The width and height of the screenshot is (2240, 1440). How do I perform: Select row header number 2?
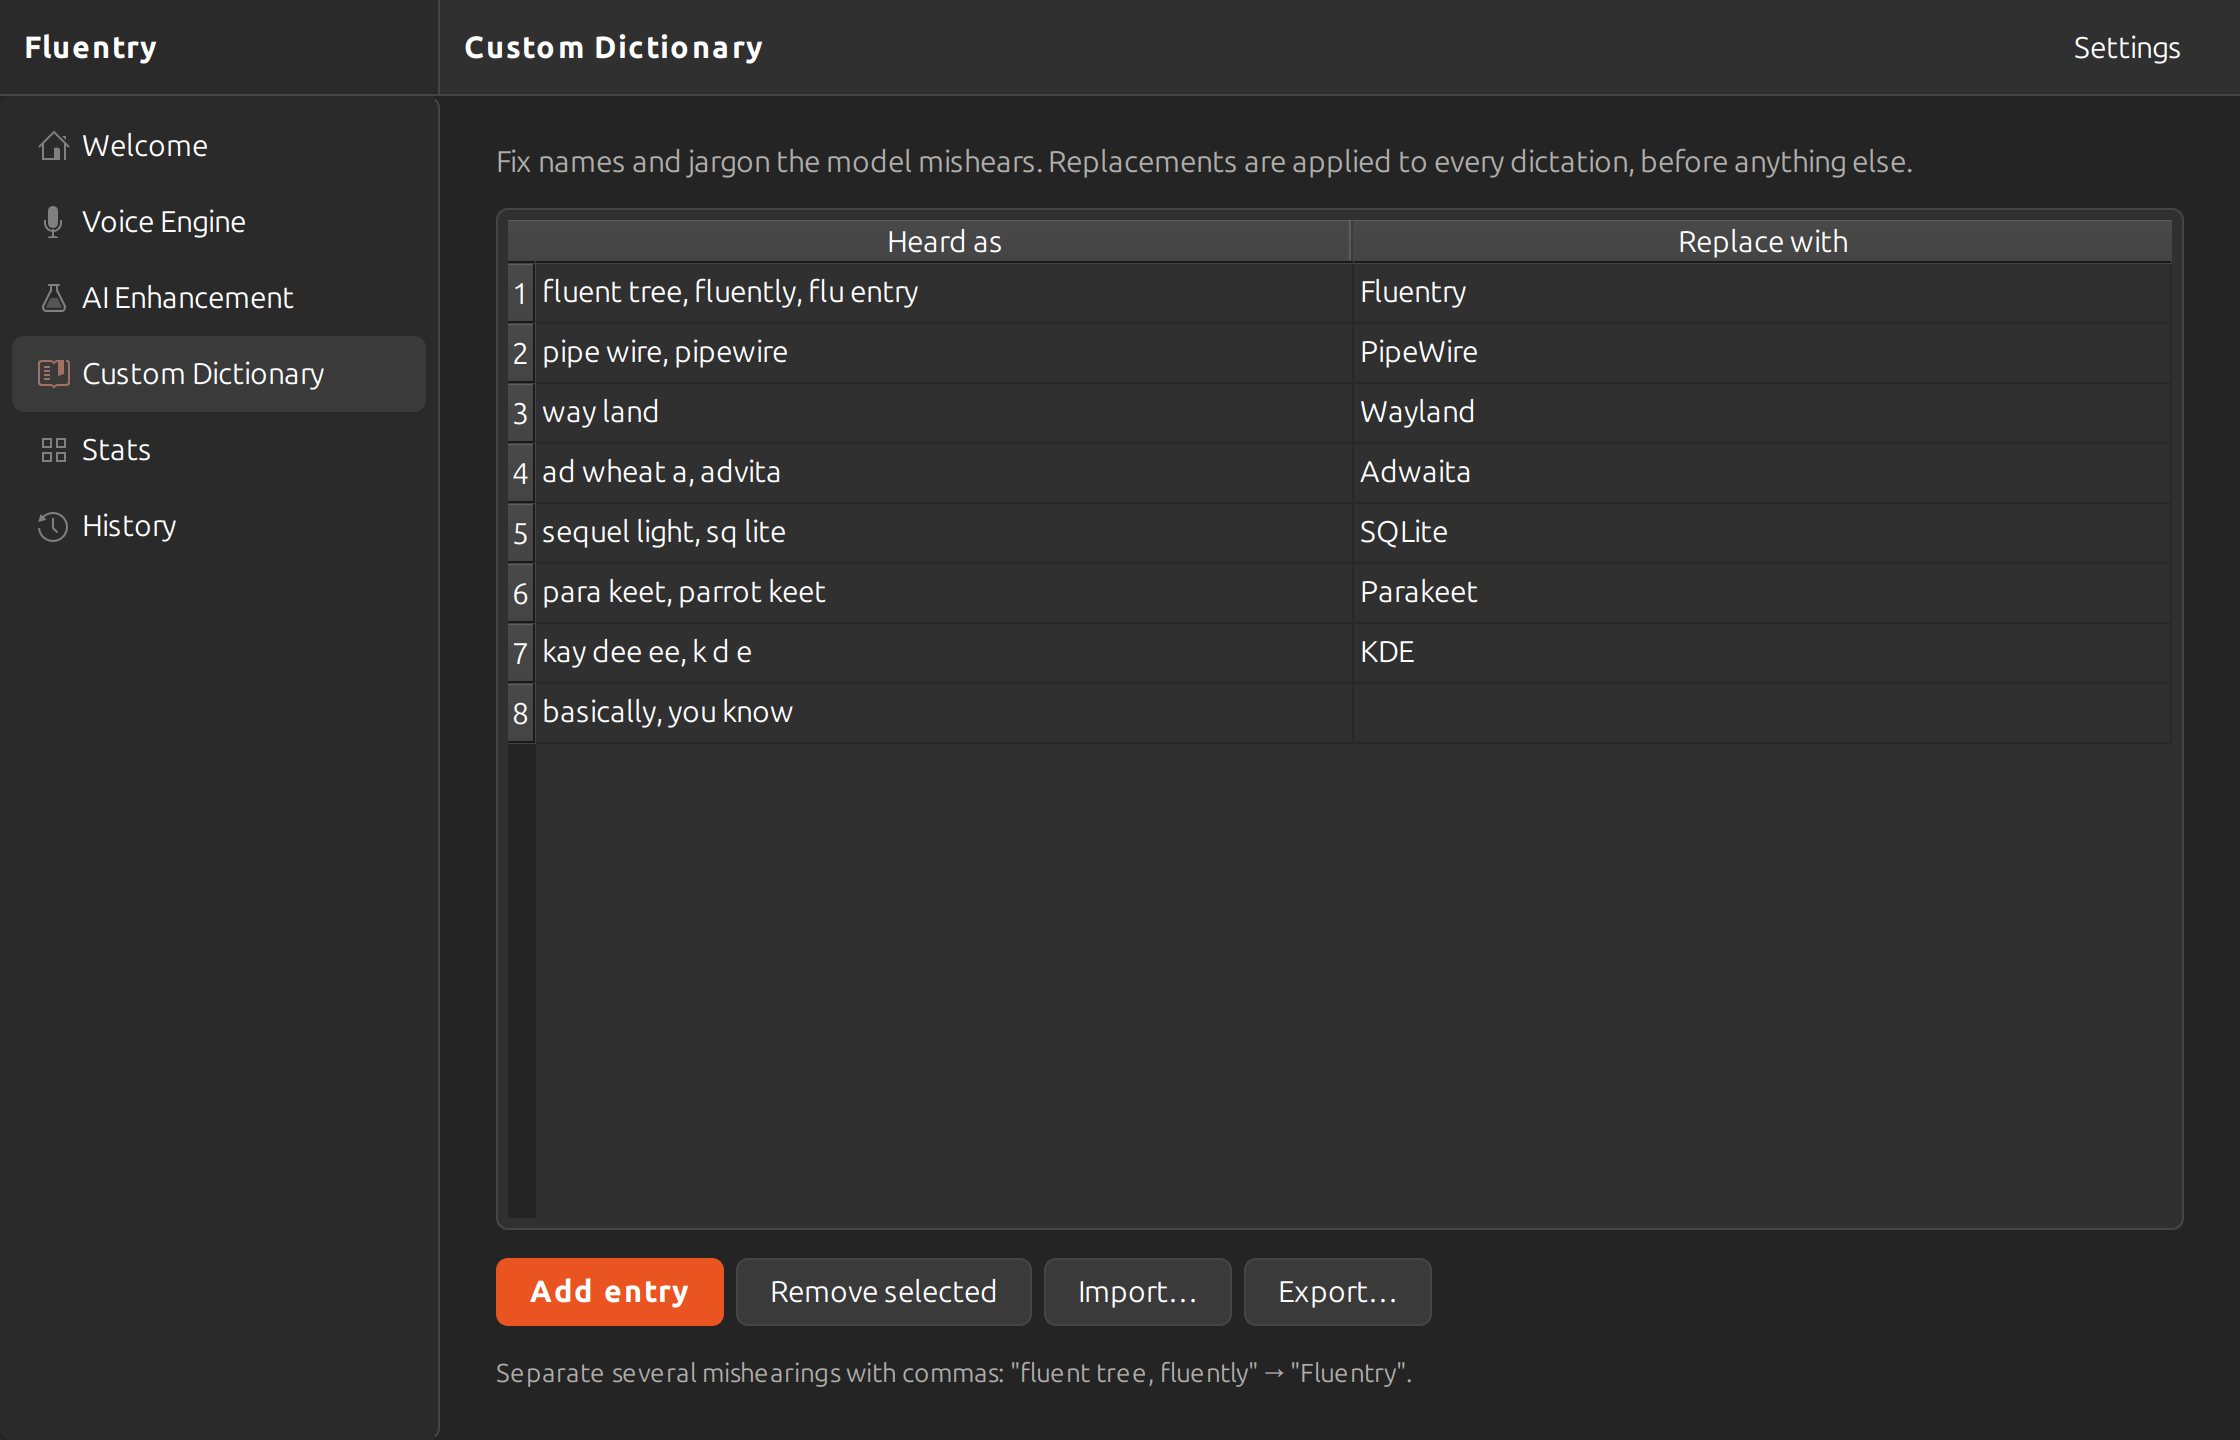tap(521, 353)
